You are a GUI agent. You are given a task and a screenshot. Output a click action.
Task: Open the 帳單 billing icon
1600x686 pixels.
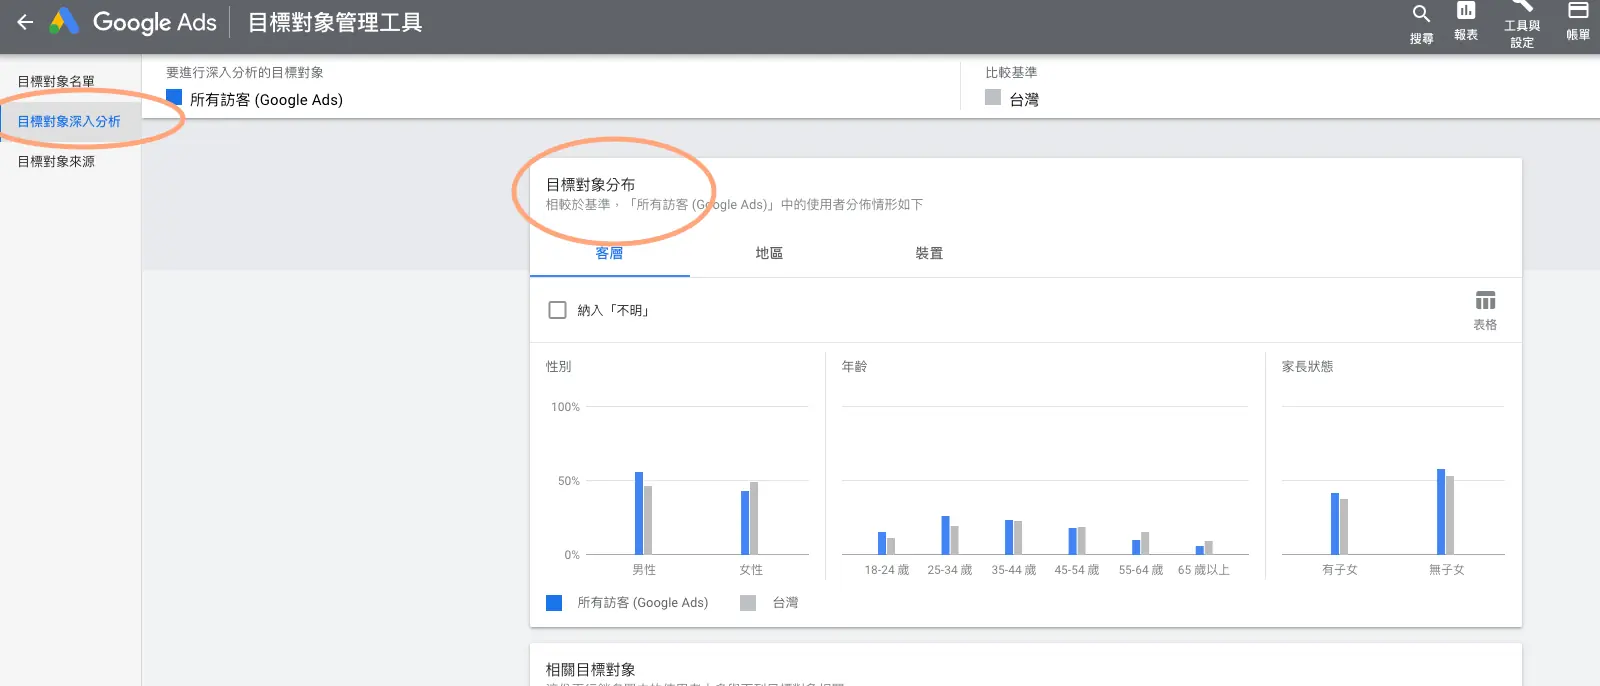[x=1578, y=22]
